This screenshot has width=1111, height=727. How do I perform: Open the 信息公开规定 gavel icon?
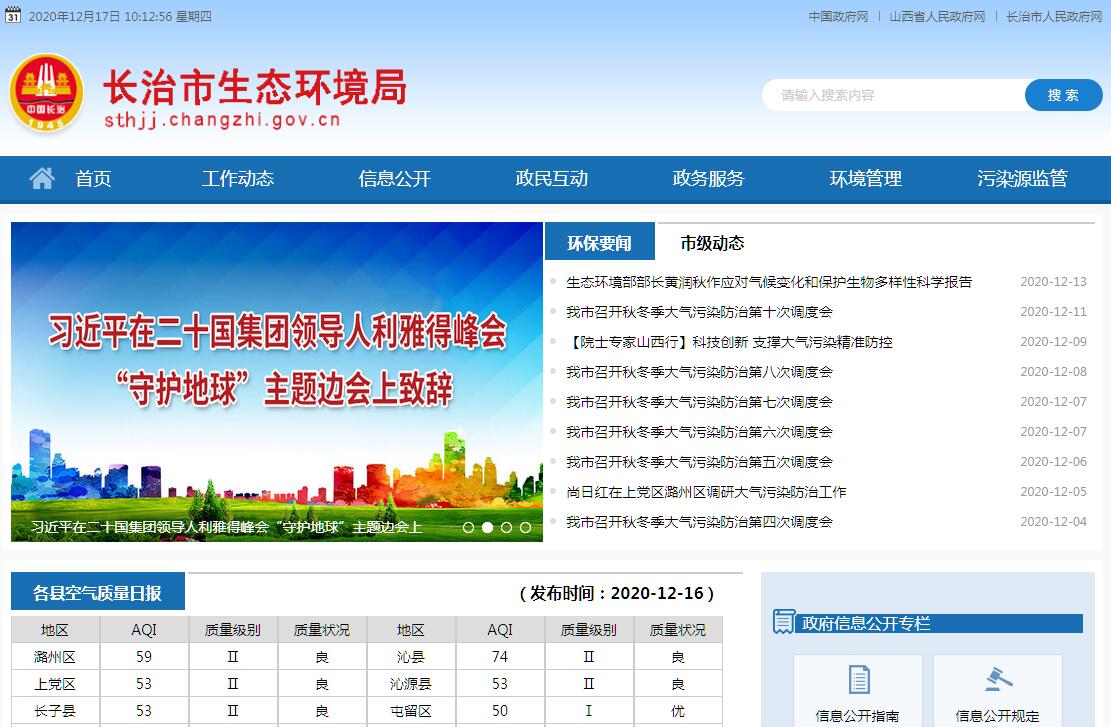[997, 679]
